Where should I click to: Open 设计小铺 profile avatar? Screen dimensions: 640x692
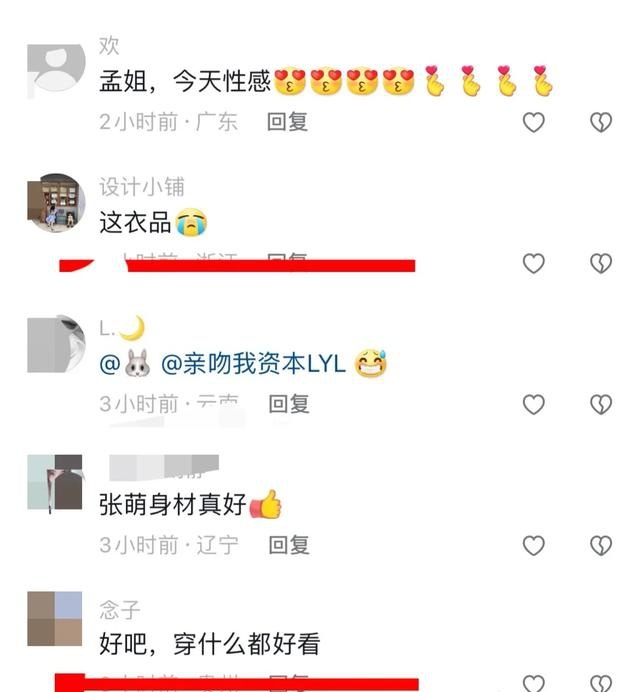(x=56, y=203)
